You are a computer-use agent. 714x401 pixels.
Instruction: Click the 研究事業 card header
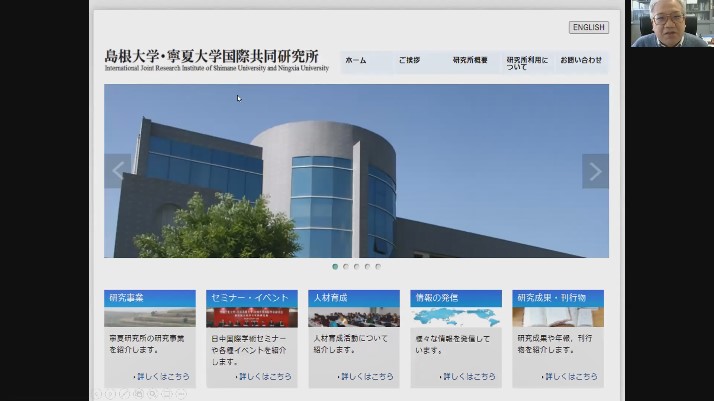tap(150, 298)
